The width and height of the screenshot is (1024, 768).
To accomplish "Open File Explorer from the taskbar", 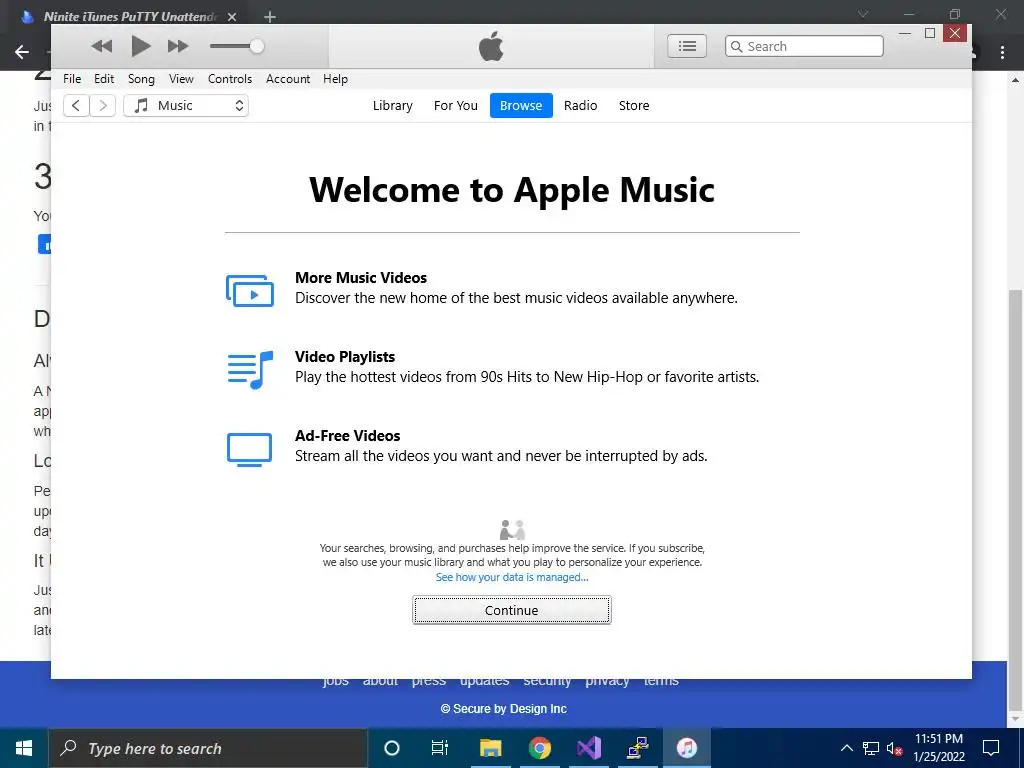I will coord(490,748).
